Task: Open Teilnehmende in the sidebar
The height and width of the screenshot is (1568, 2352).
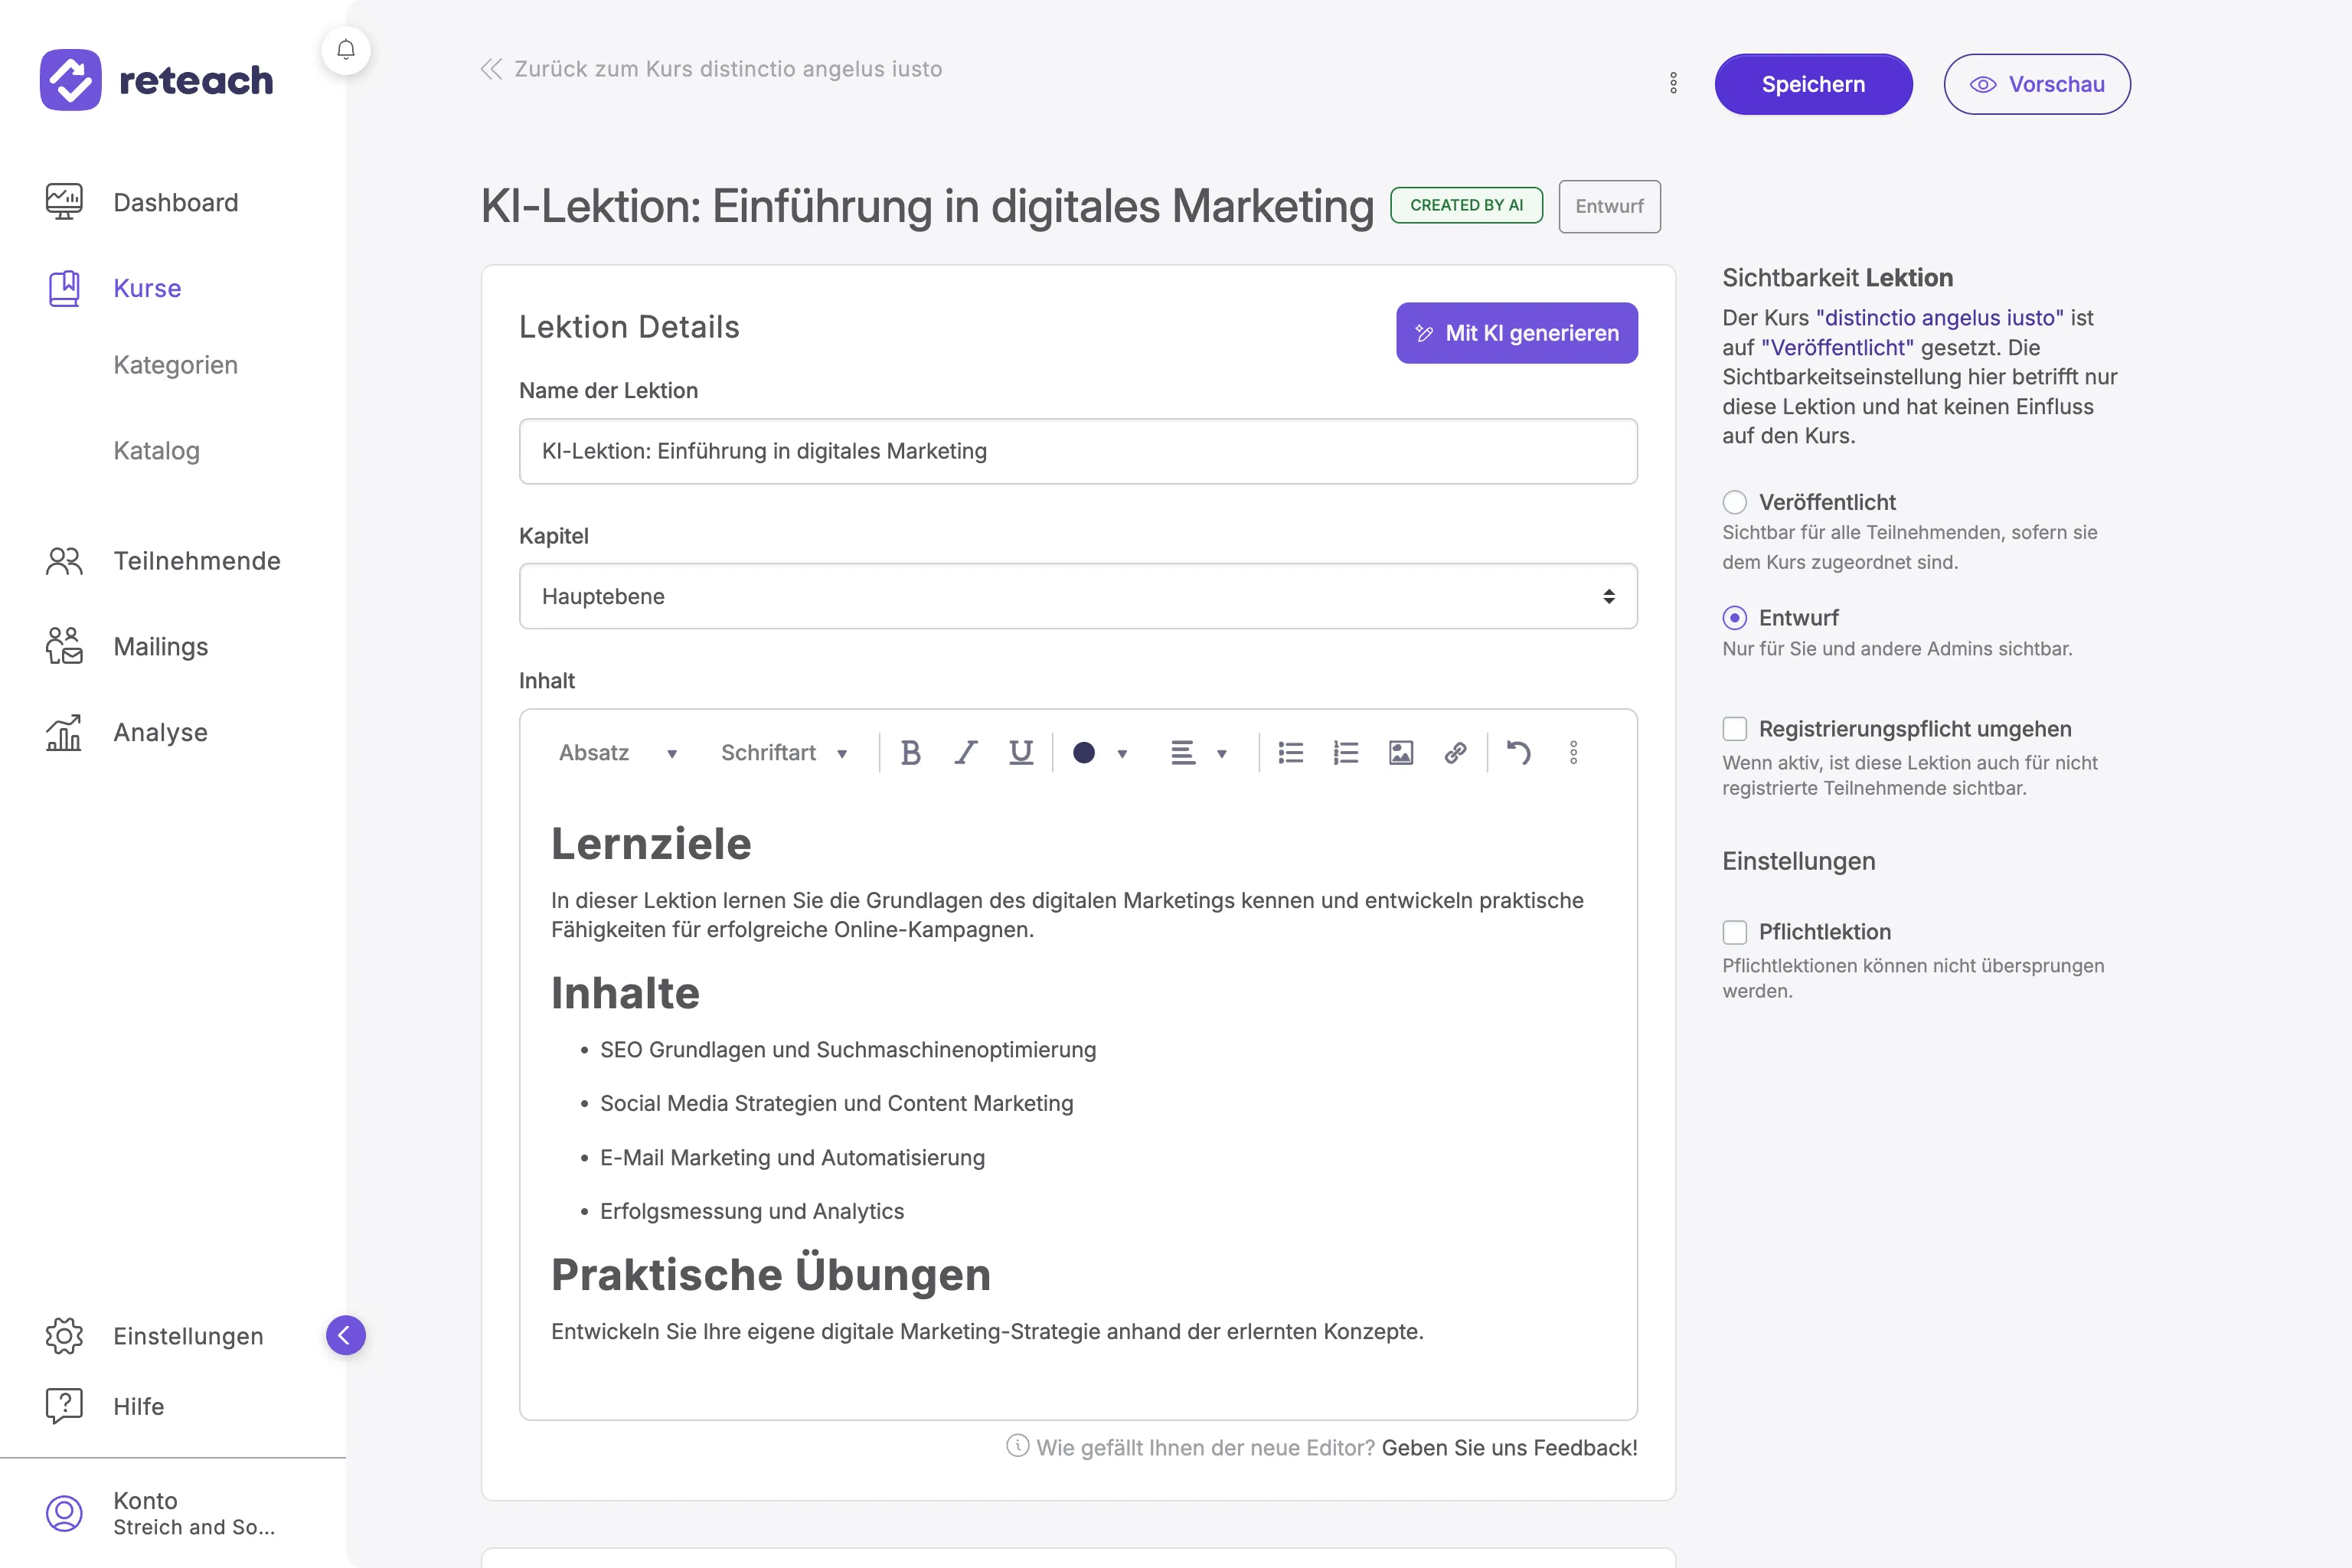Action: tap(196, 561)
